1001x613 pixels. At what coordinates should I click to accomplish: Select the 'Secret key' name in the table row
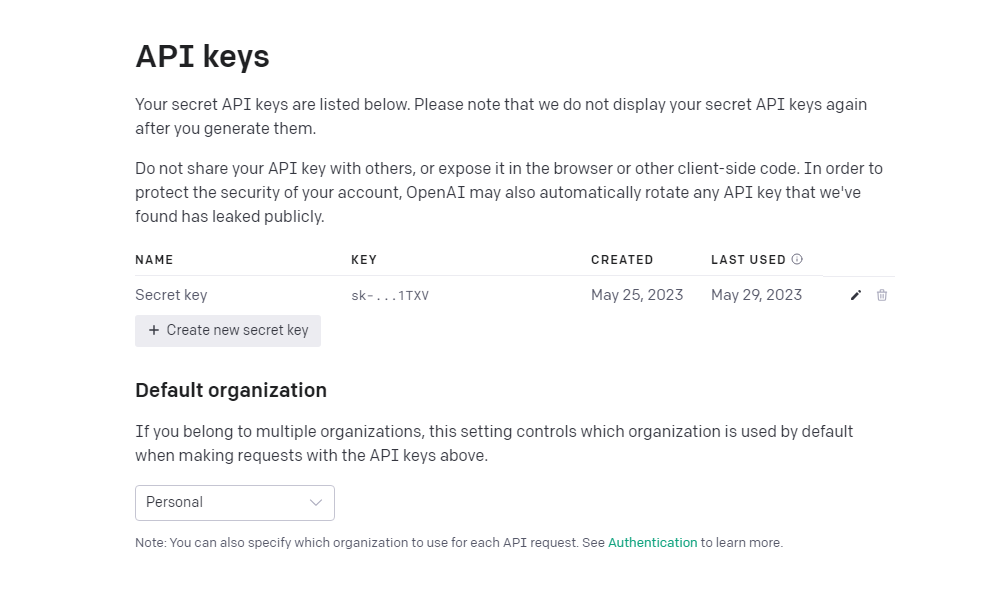click(171, 295)
